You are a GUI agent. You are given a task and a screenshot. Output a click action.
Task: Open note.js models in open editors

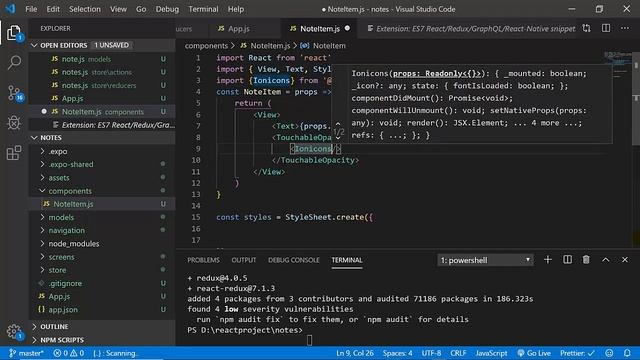point(102,59)
